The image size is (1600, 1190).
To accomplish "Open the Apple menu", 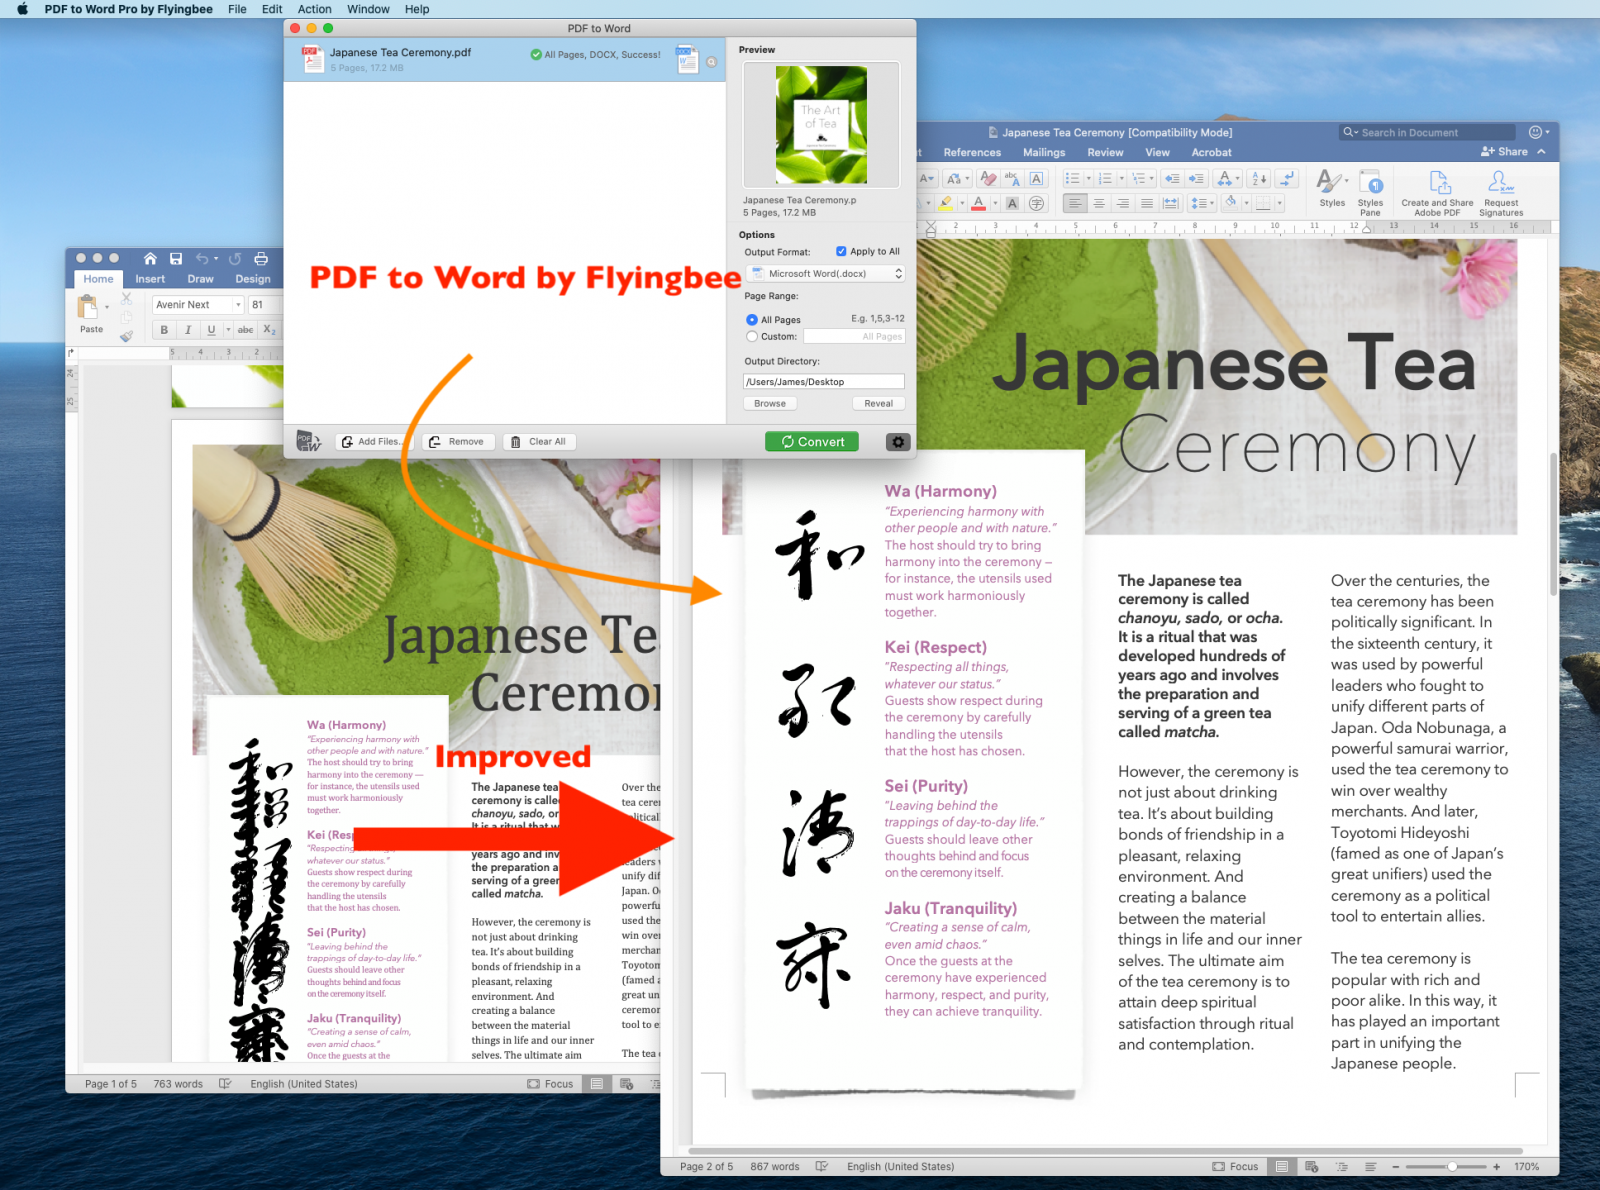I will [22, 9].
